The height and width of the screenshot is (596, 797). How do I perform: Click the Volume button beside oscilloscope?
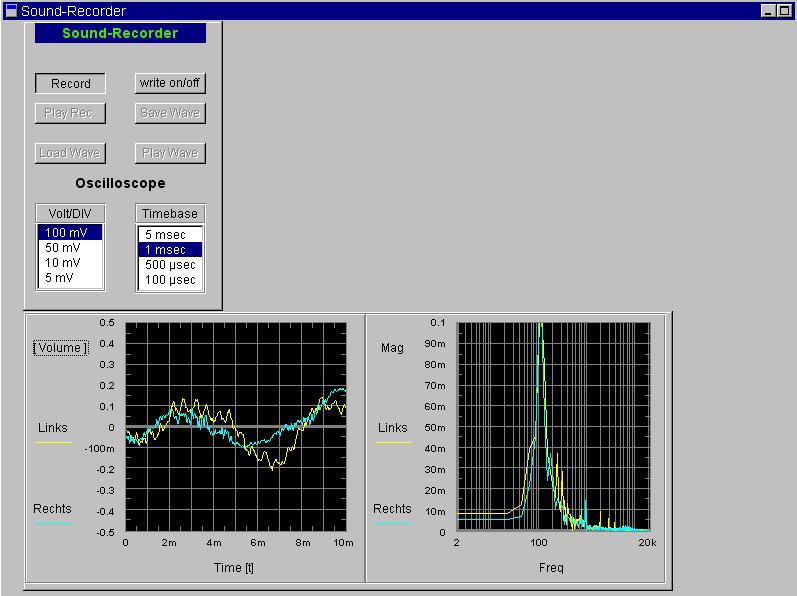pos(60,348)
